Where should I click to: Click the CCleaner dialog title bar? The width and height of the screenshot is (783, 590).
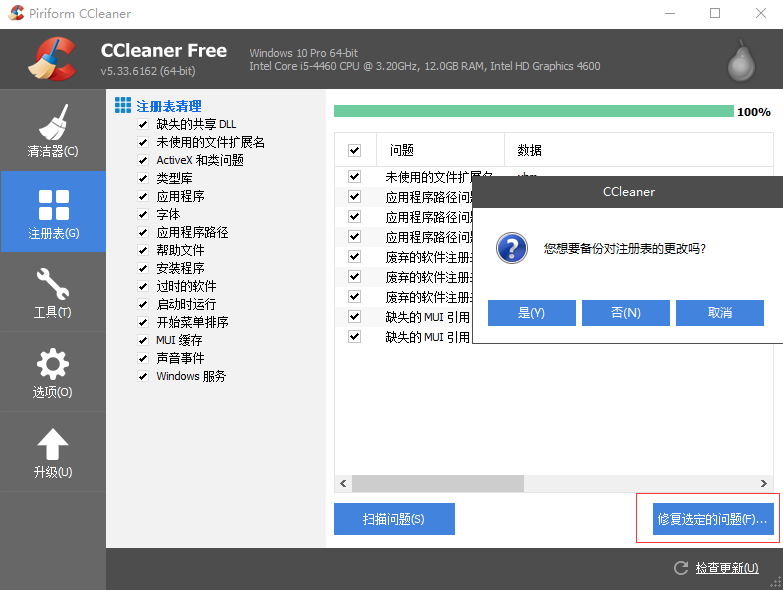point(628,192)
